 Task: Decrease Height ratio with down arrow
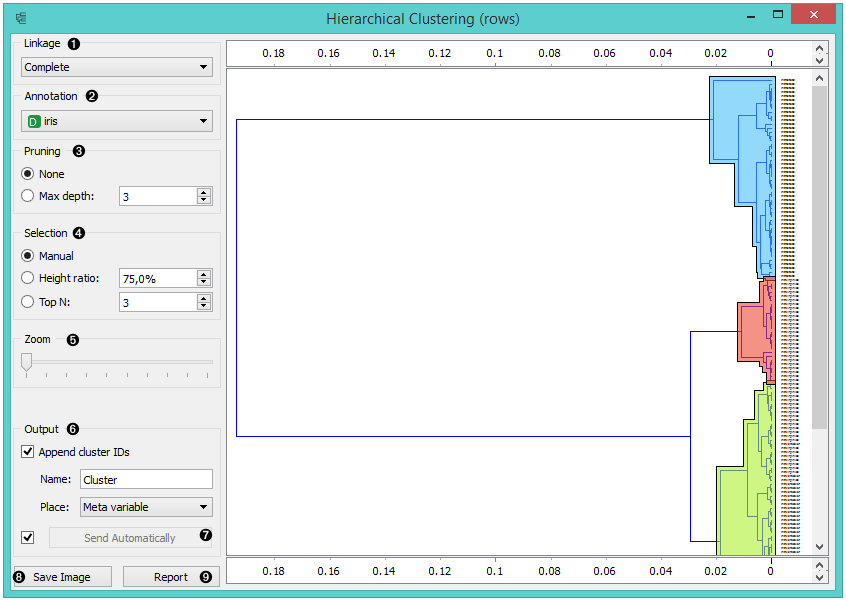(204, 283)
